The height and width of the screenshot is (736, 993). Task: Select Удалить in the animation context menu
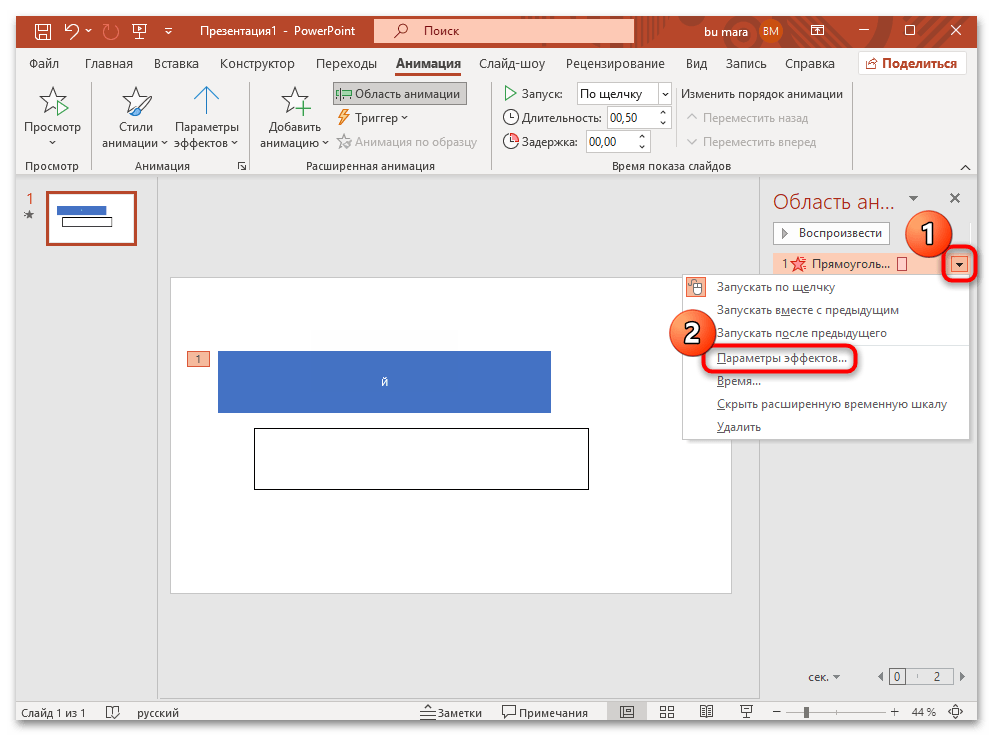coord(737,426)
